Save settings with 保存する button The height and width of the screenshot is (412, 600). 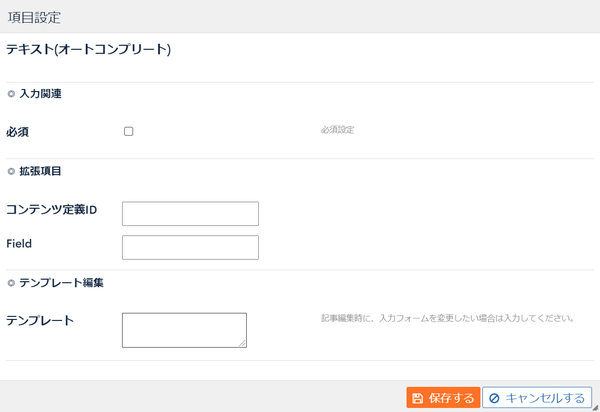click(443, 398)
